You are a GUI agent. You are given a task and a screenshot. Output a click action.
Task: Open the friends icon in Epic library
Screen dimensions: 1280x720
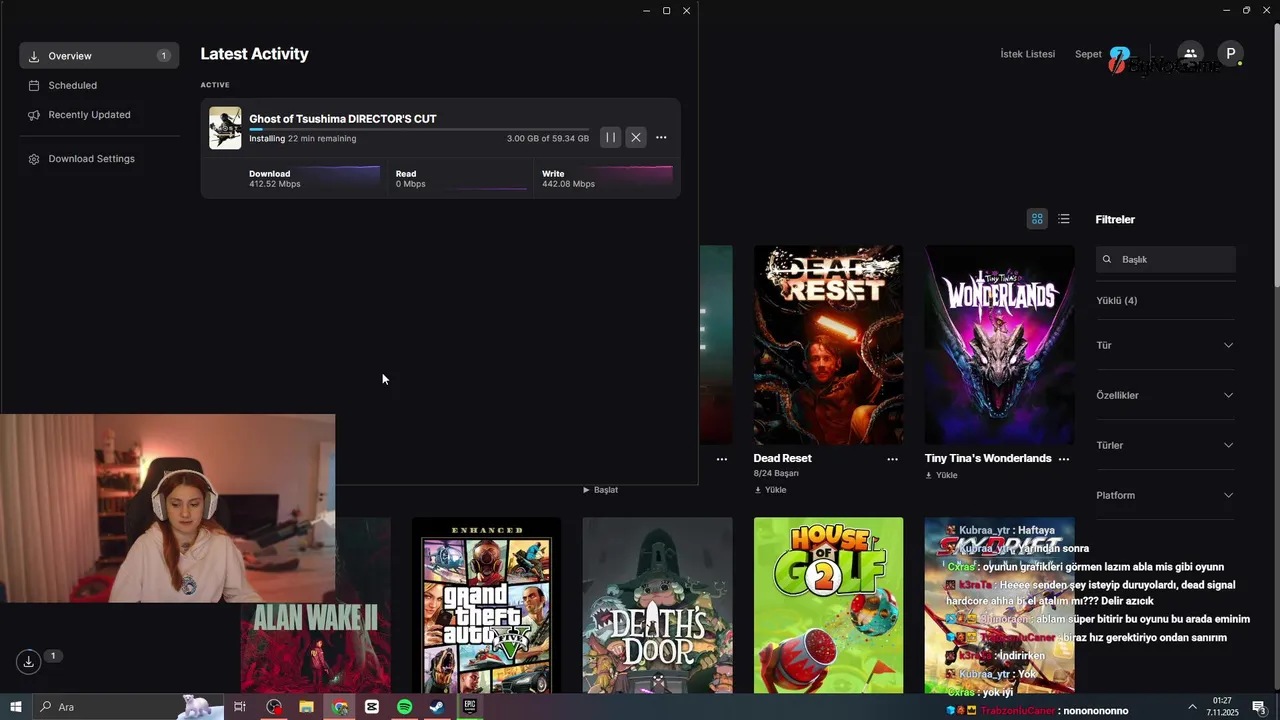(x=1190, y=54)
